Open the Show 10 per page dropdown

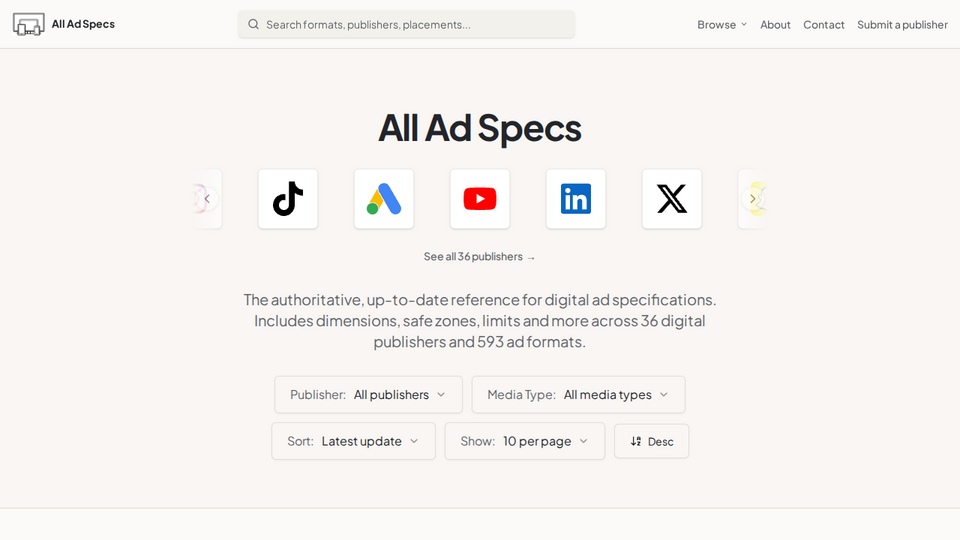pos(525,441)
